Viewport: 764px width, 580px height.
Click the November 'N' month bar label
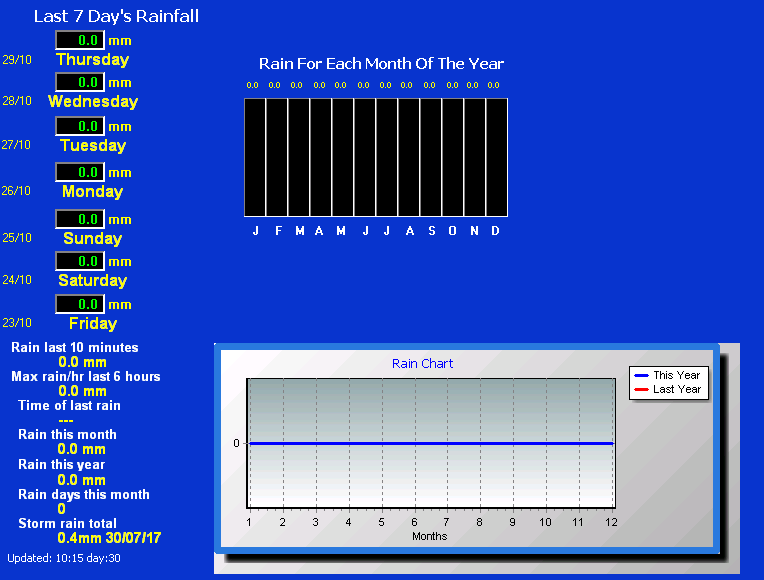(x=474, y=231)
